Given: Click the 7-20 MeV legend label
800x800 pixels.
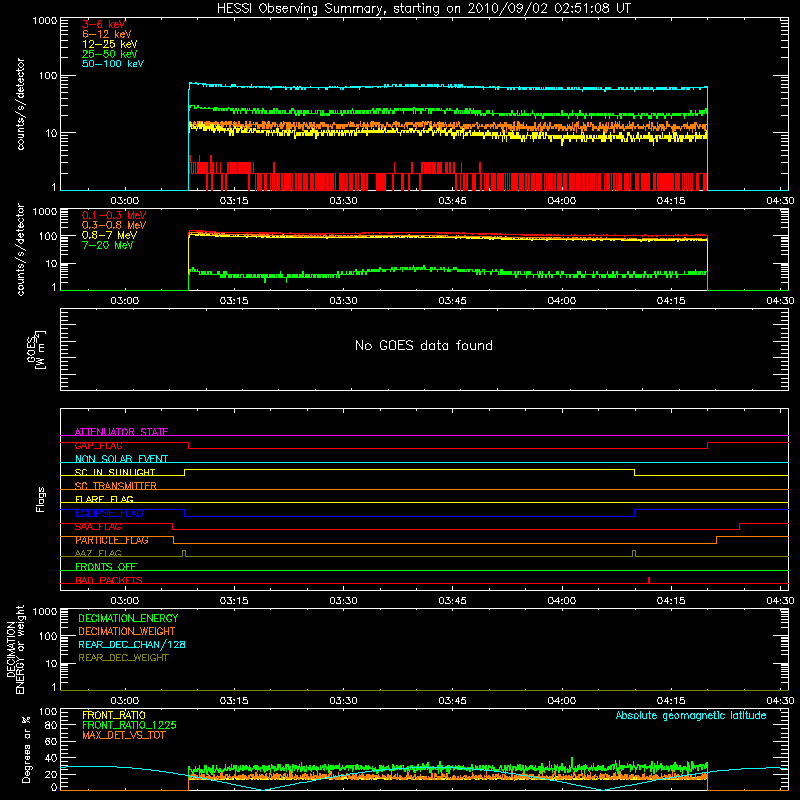Looking at the screenshot, I should tap(108, 245).
